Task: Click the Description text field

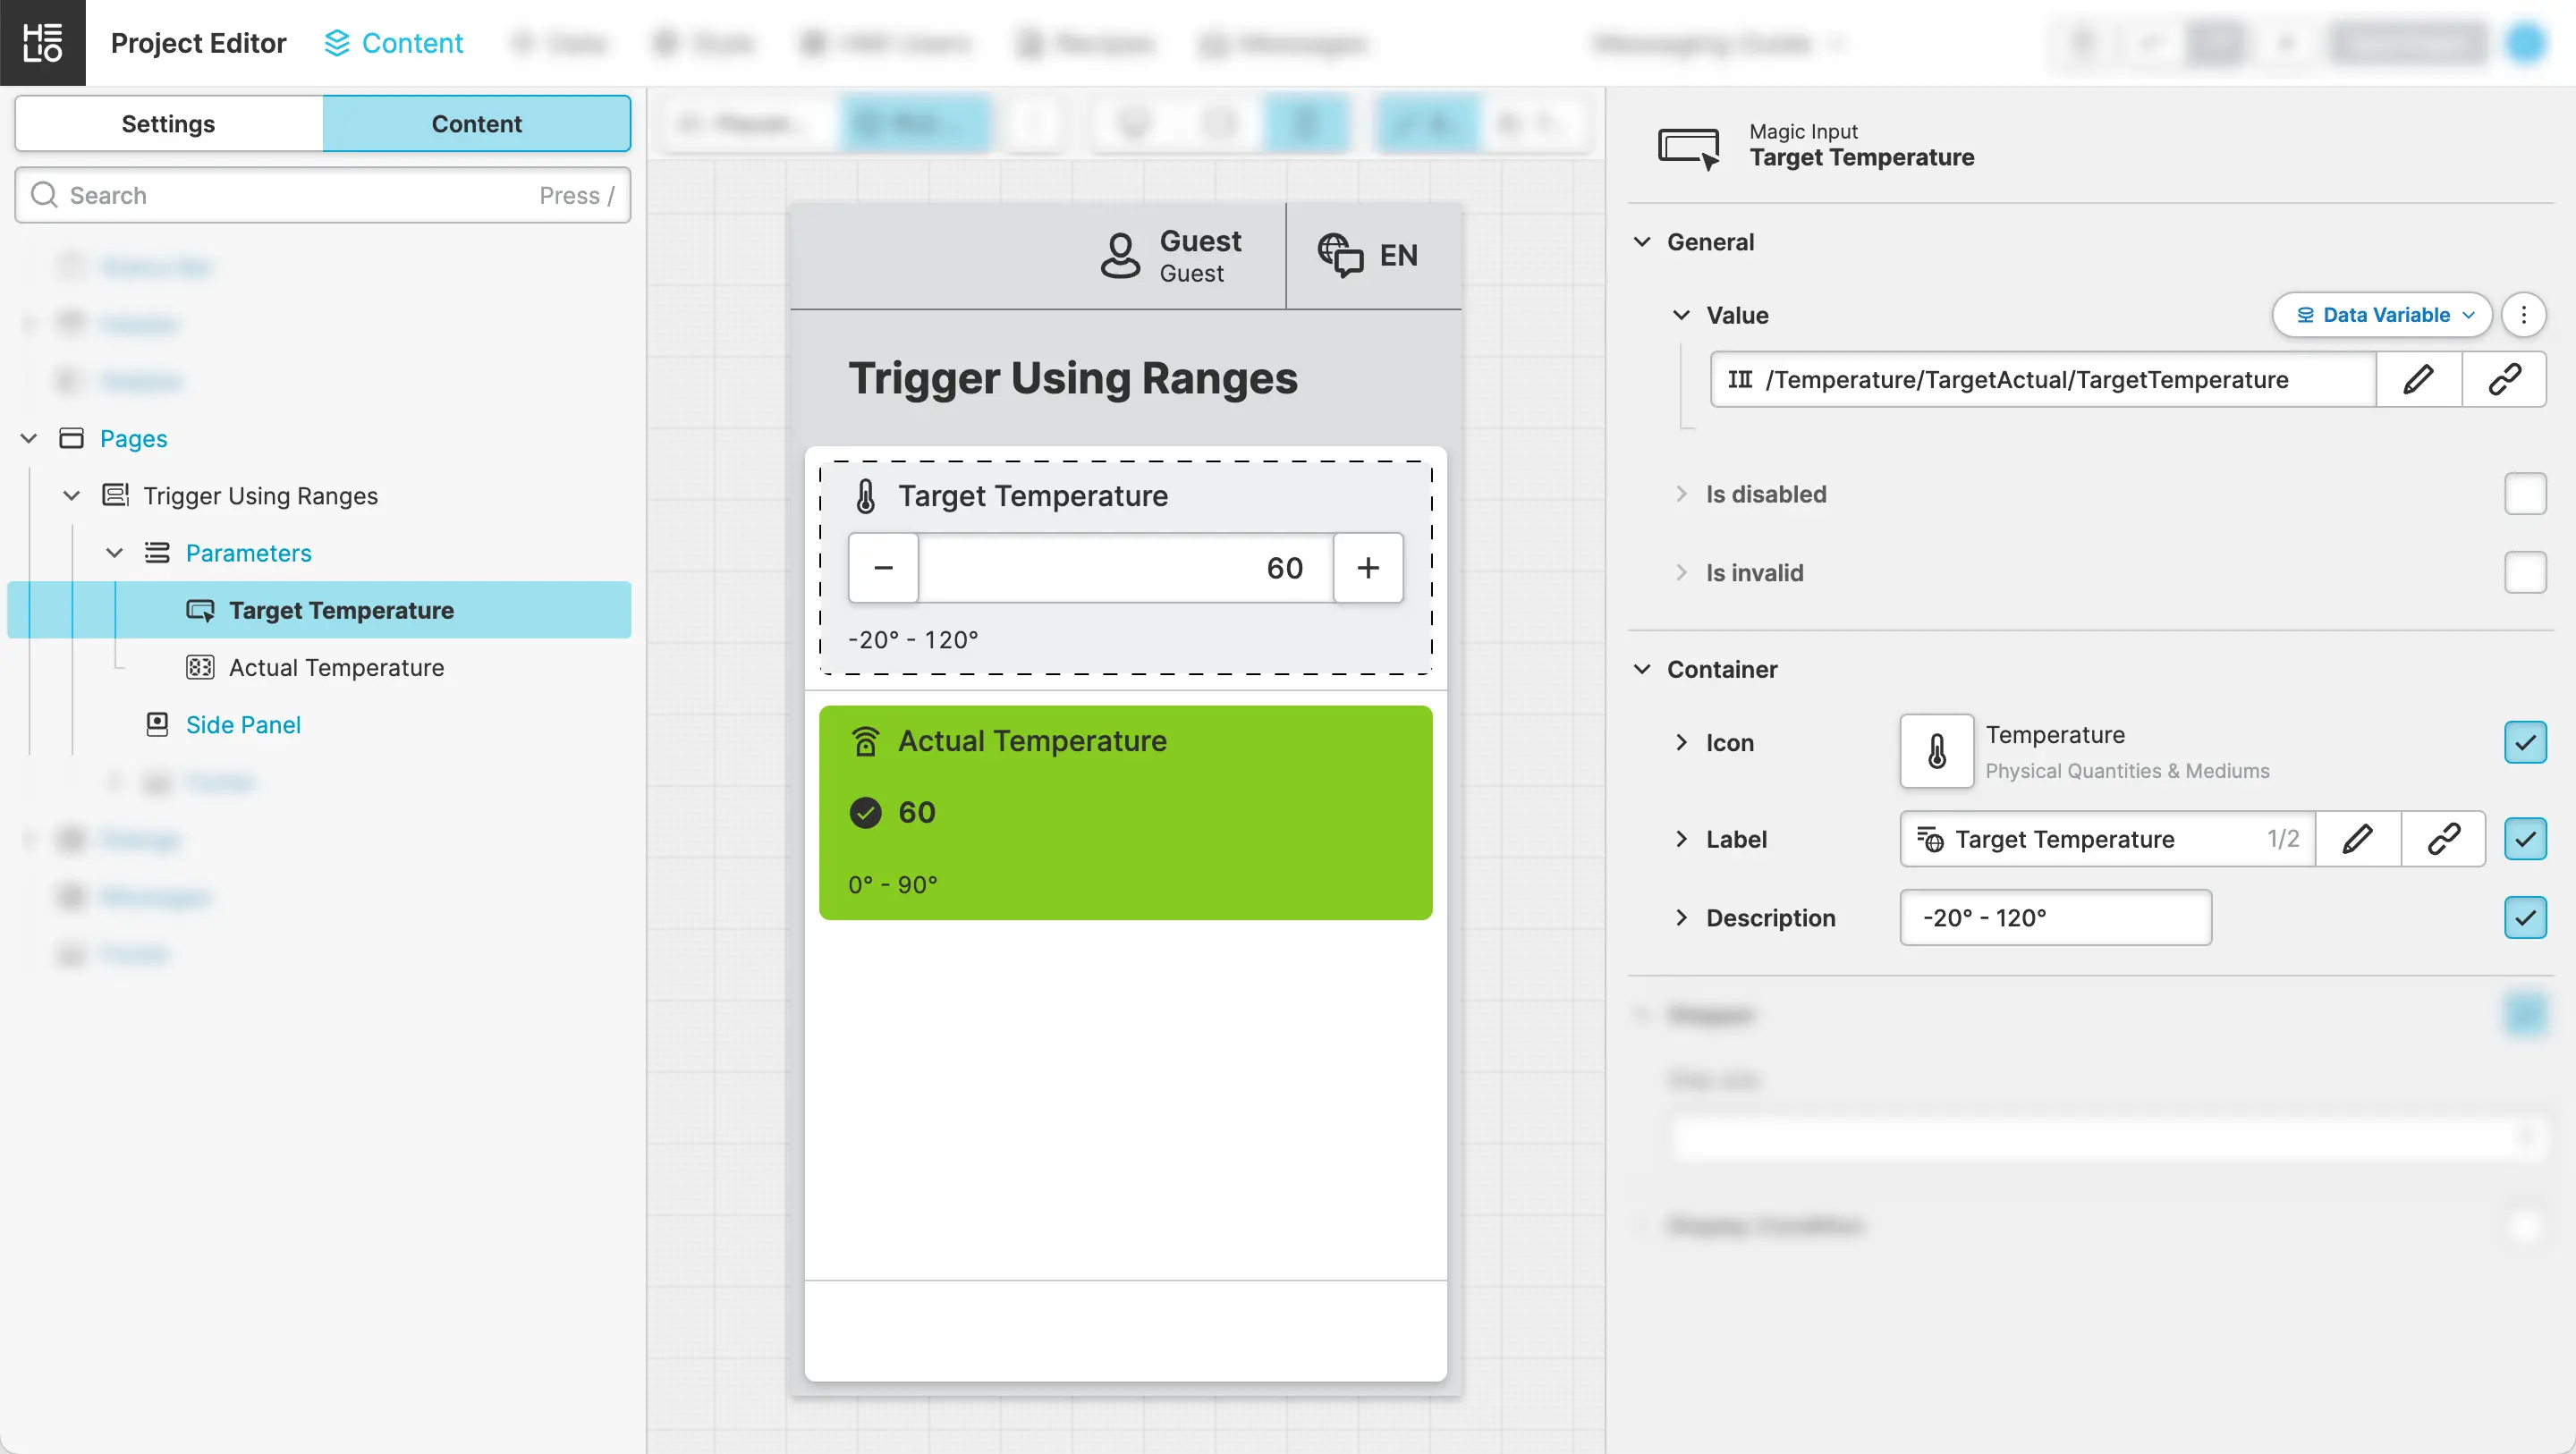Action: pyautogui.click(x=2055, y=917)
